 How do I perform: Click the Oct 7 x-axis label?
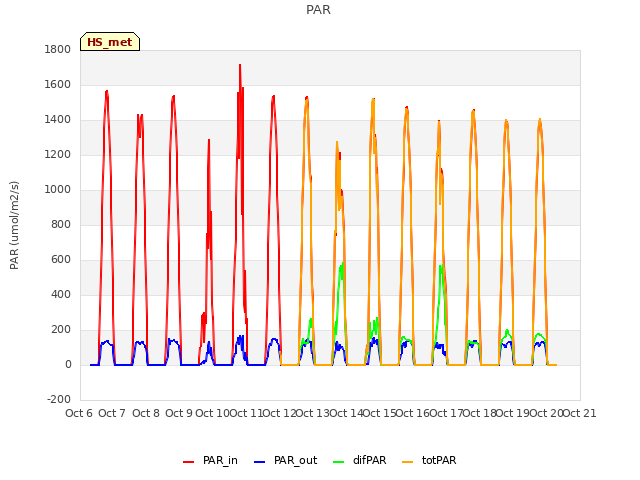(112, 413)
